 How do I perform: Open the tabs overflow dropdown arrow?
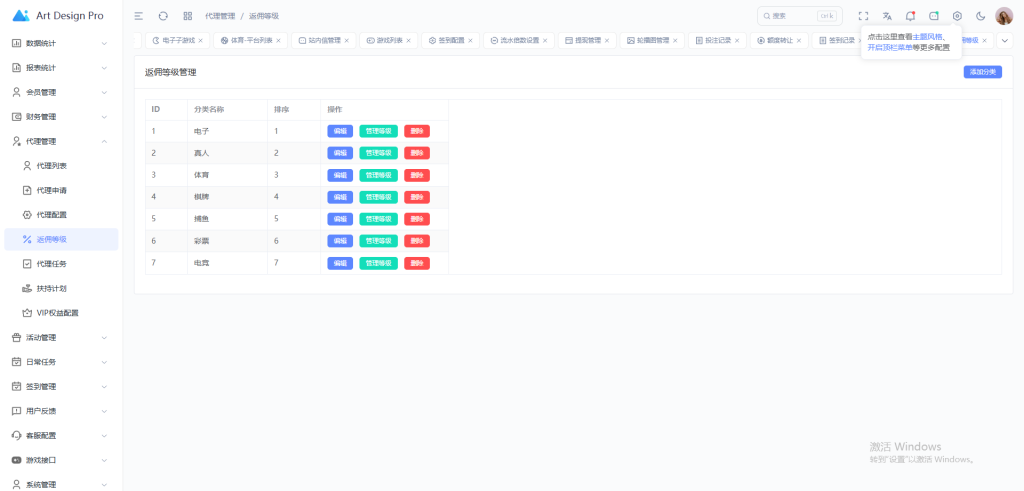pyautogui.click(x=1005, y=40)
